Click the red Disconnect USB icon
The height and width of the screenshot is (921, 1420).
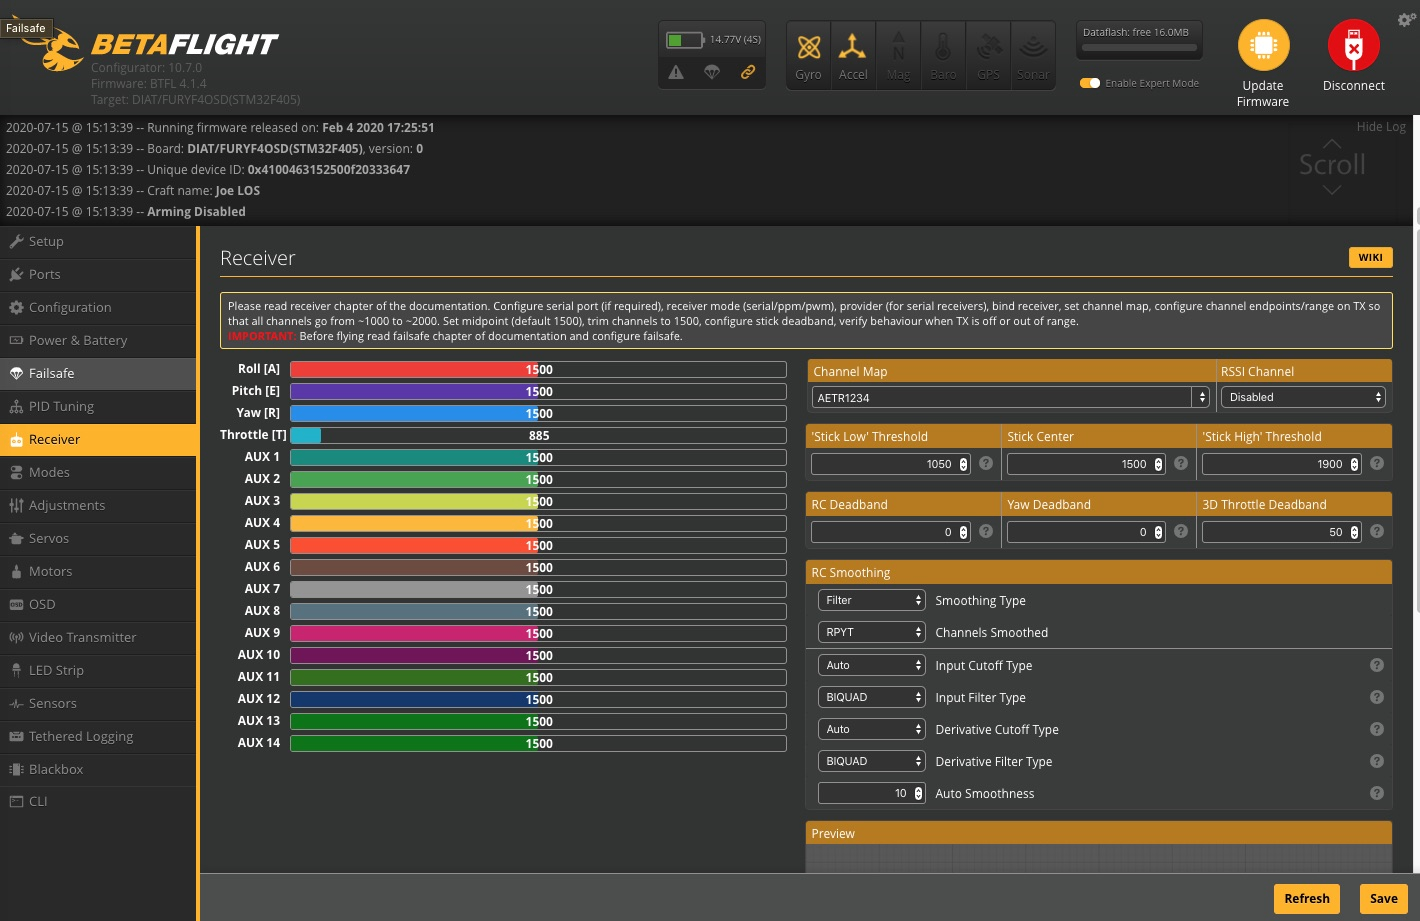pos(1353,46)
